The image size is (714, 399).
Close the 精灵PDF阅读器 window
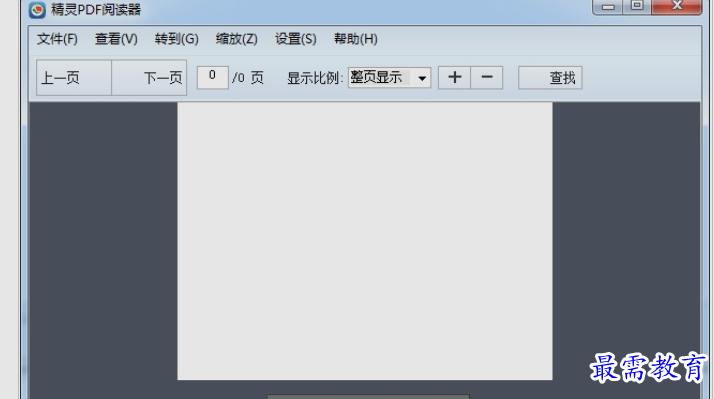pyautogui.click(x=677, y=6)
